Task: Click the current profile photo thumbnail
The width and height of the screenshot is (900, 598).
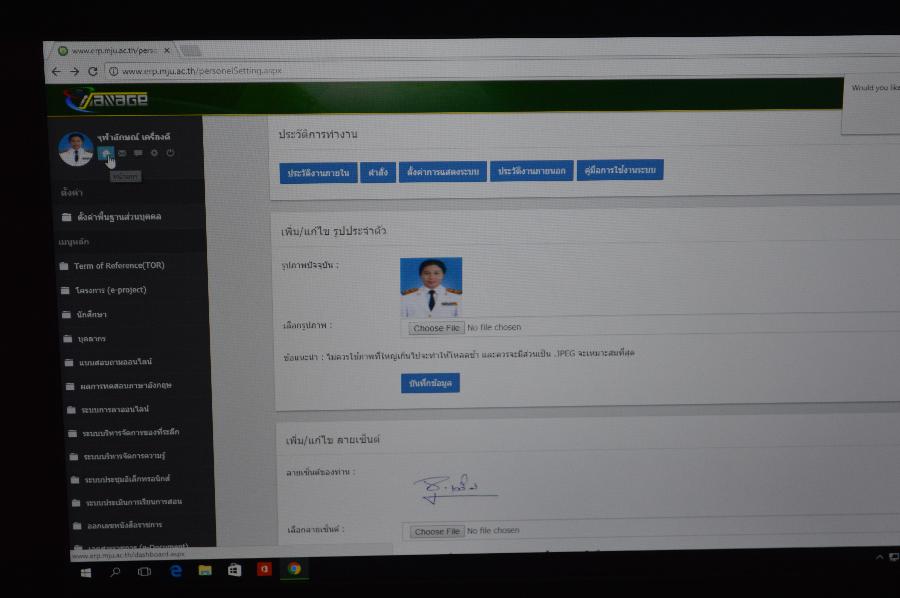Action: pos(431,287)
